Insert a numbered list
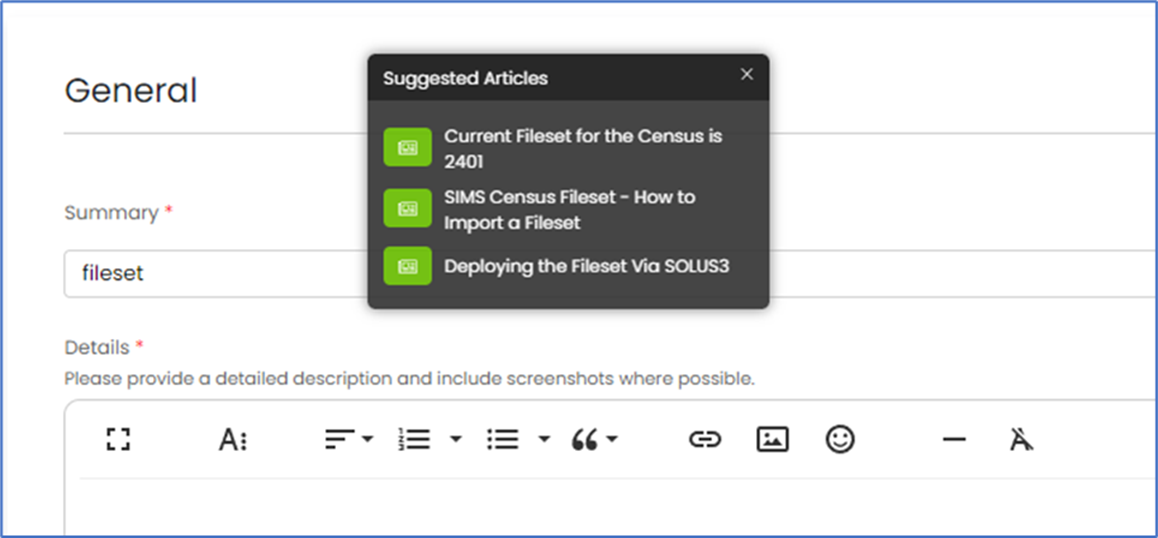Viewport: 1158px width, 538px height. click(414, 439)
